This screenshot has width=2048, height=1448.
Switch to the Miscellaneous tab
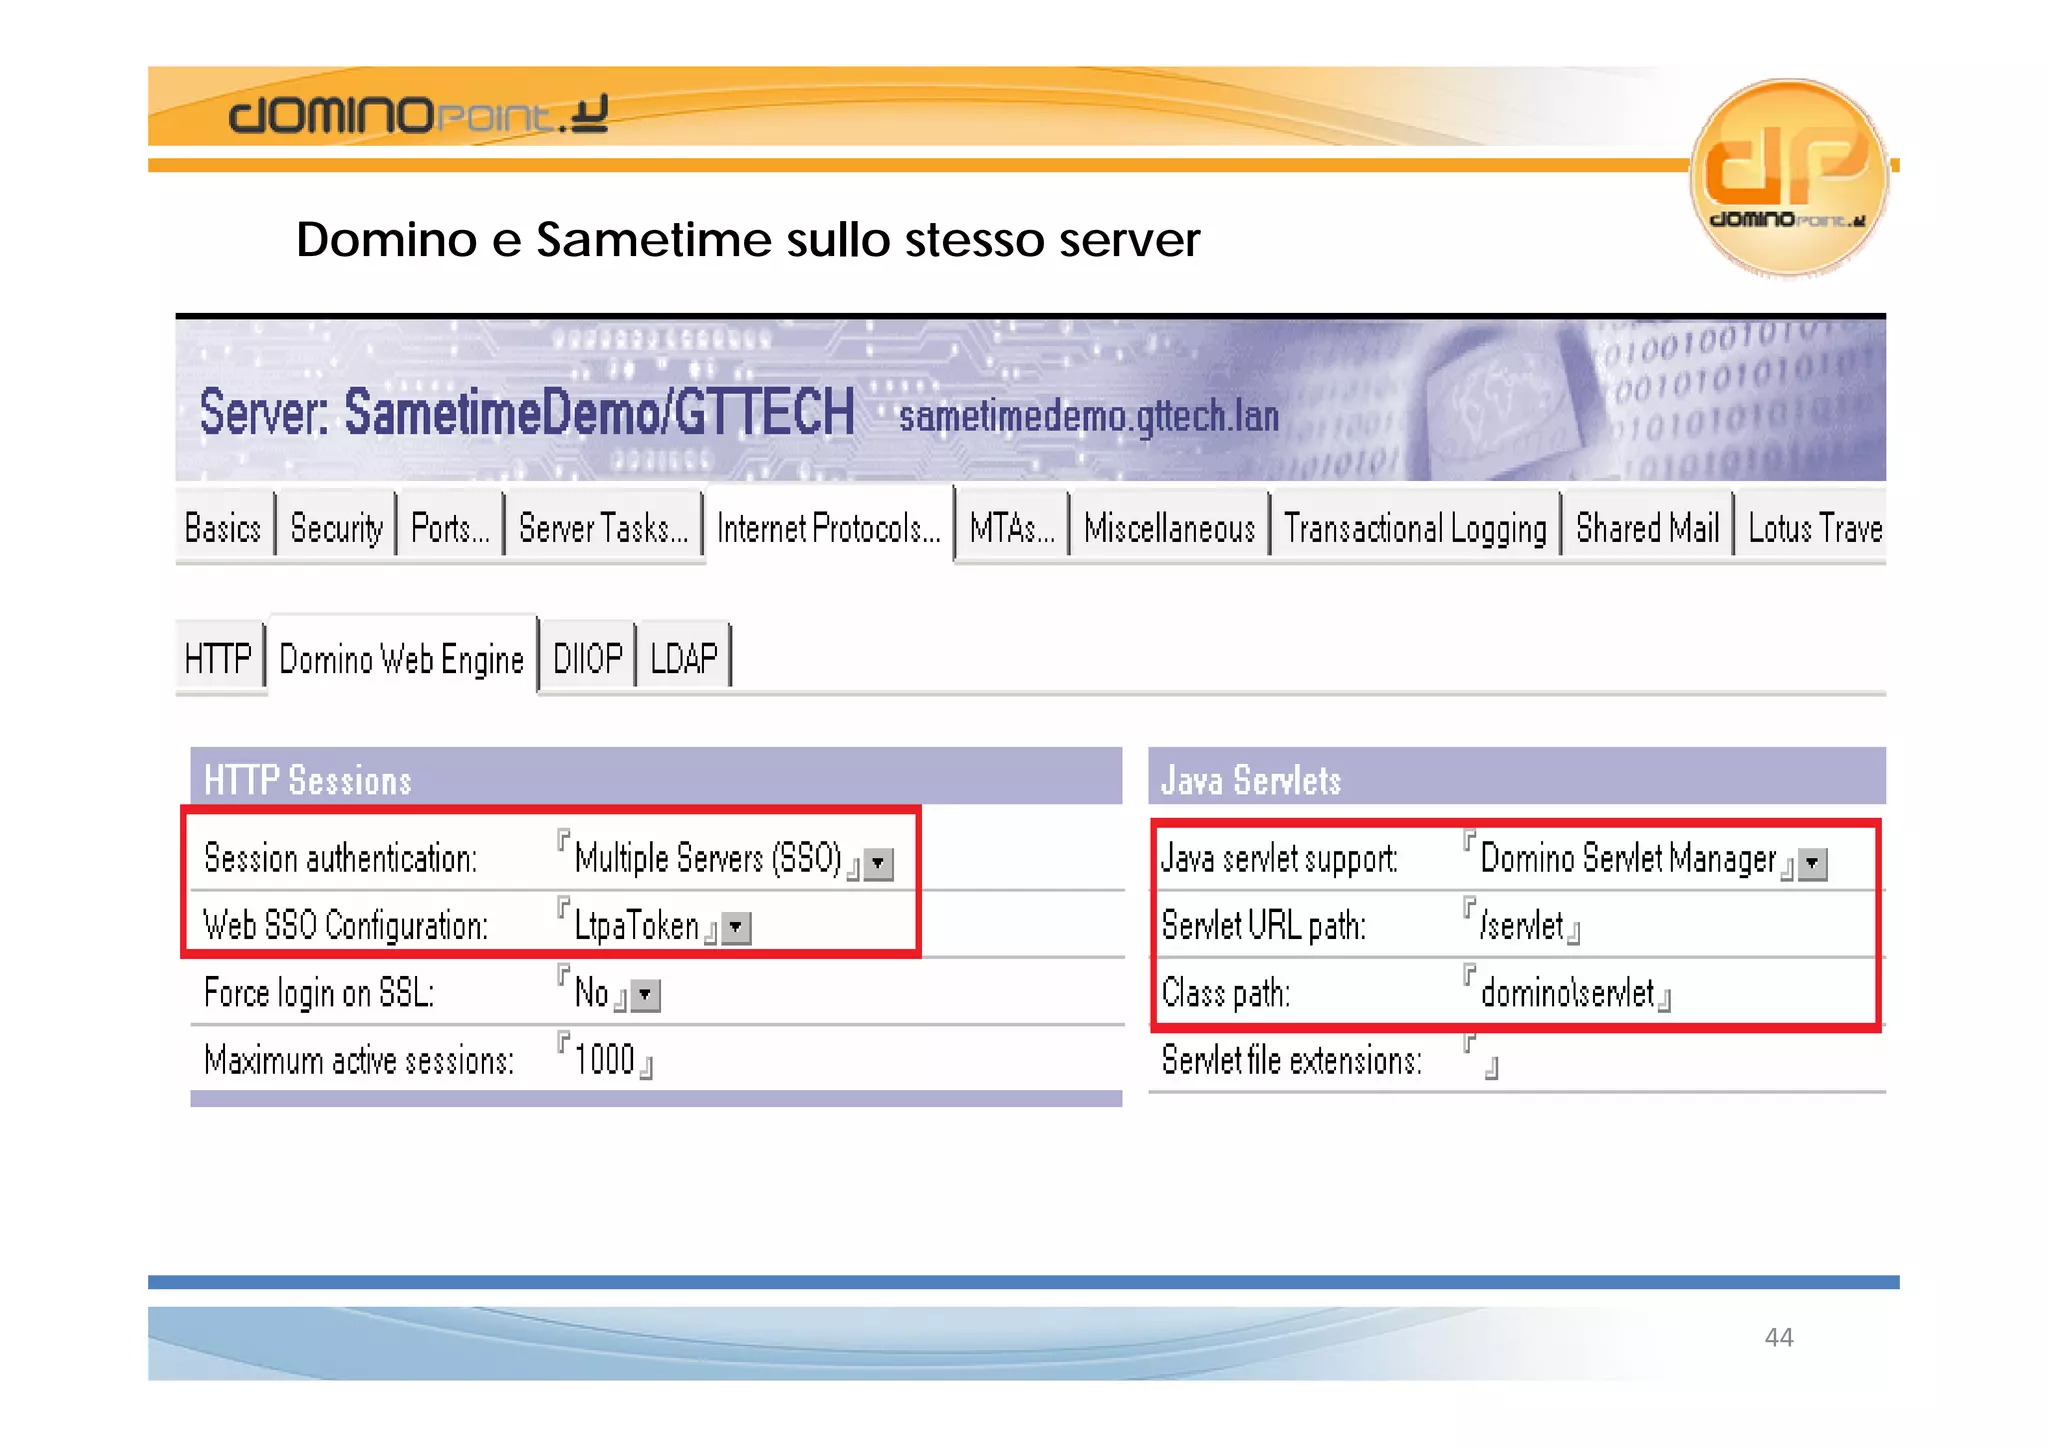click(x=1169, y=527)
